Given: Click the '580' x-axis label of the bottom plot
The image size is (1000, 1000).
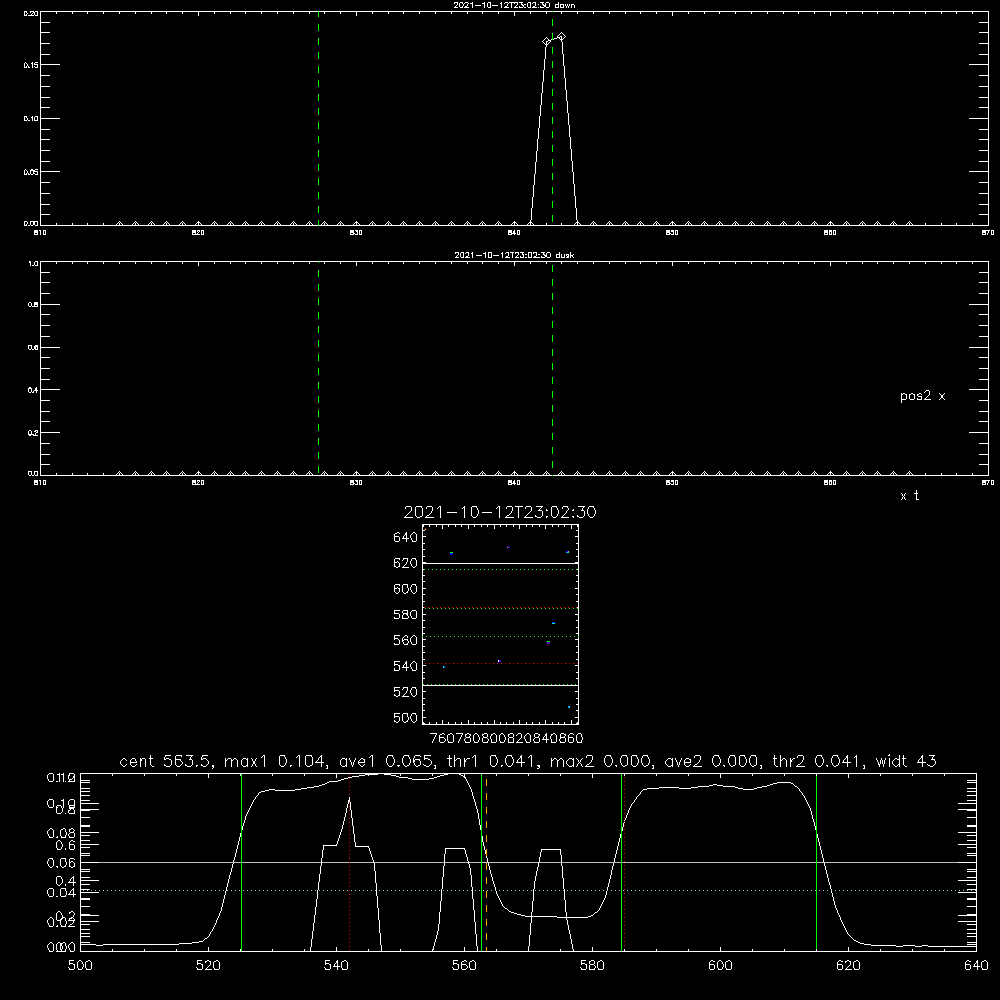Looking at the screenshot, I should tap(592, 966).
